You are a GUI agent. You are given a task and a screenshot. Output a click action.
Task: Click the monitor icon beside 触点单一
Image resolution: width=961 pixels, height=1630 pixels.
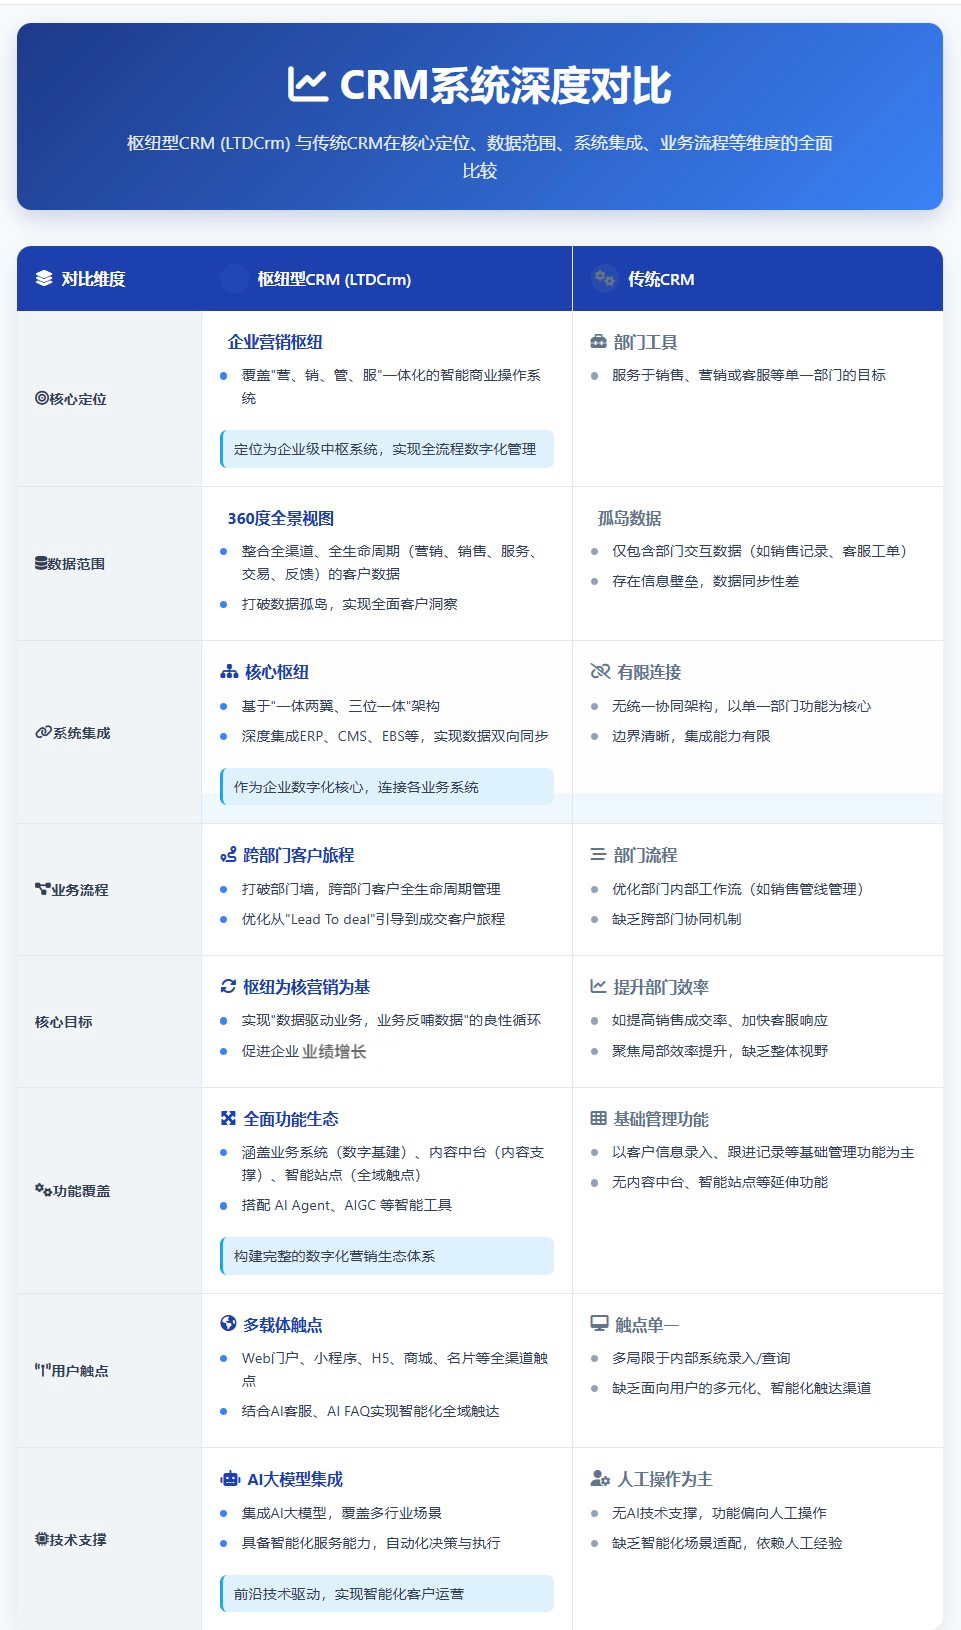pos(599,1324)
